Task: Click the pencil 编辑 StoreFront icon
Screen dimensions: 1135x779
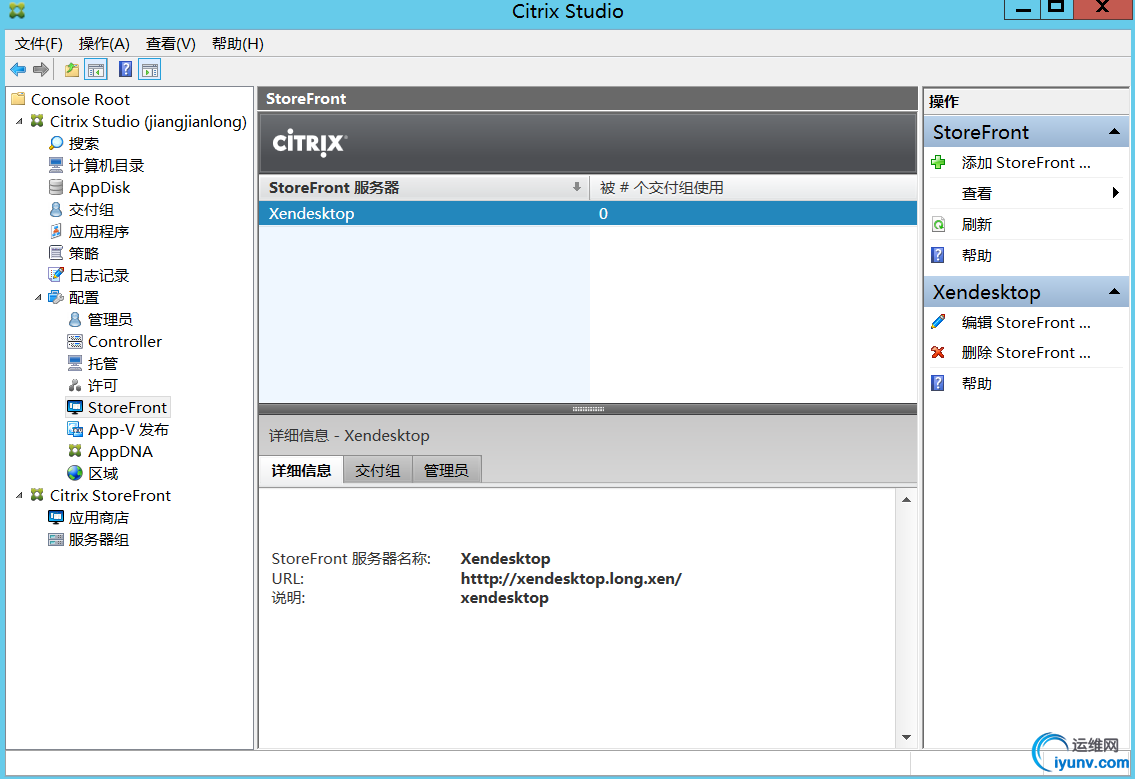Action: tap(938, 322)
